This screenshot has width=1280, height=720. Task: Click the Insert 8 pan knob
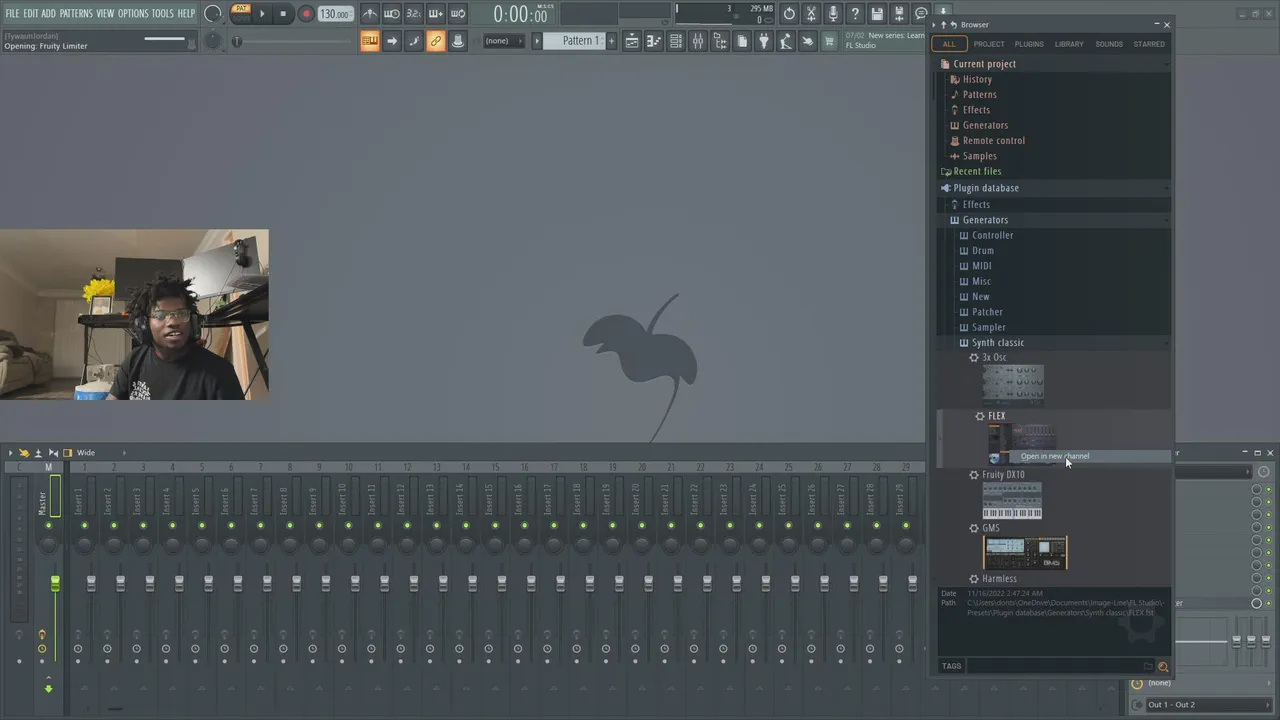[289, 544]
